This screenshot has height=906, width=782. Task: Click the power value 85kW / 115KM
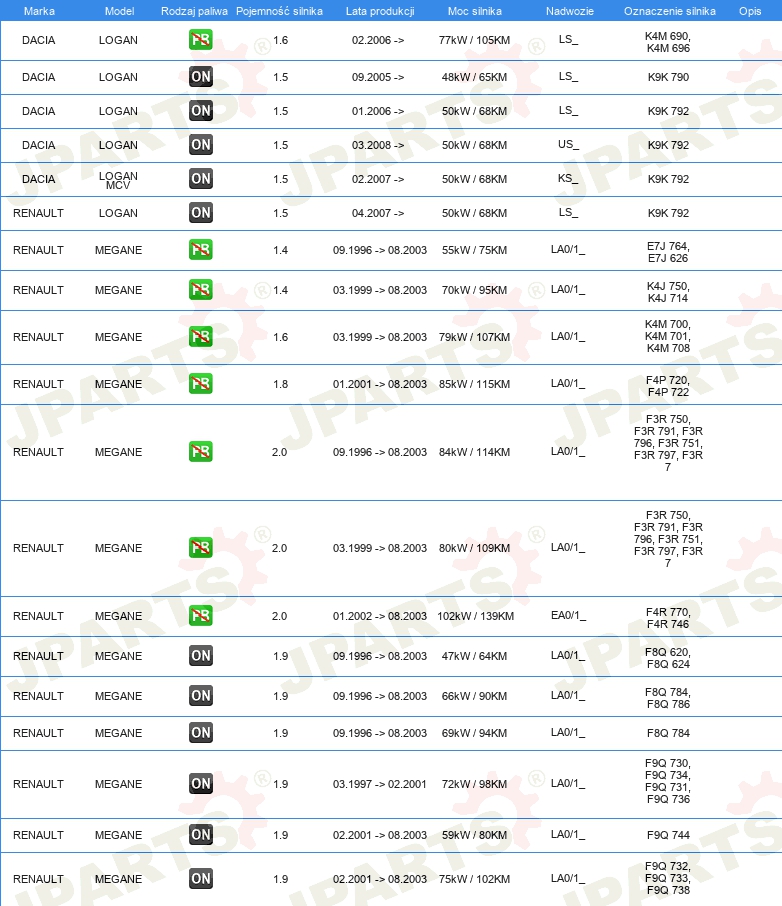[x=475, y=384]
